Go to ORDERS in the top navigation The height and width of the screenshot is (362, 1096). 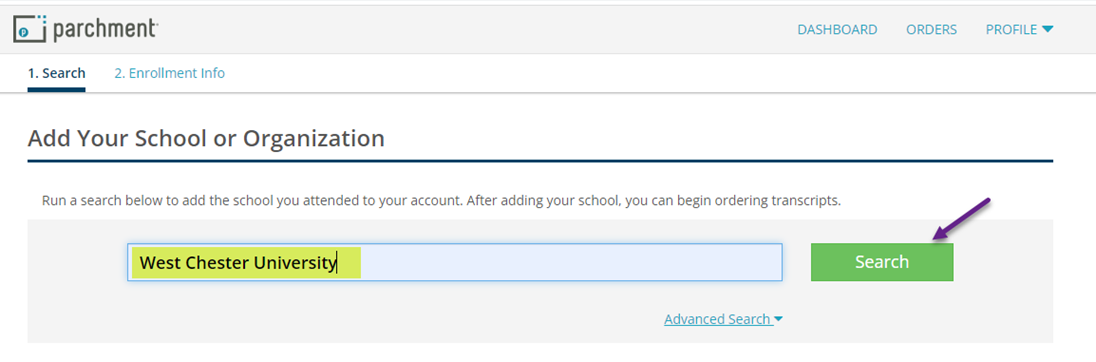(932, 29)
